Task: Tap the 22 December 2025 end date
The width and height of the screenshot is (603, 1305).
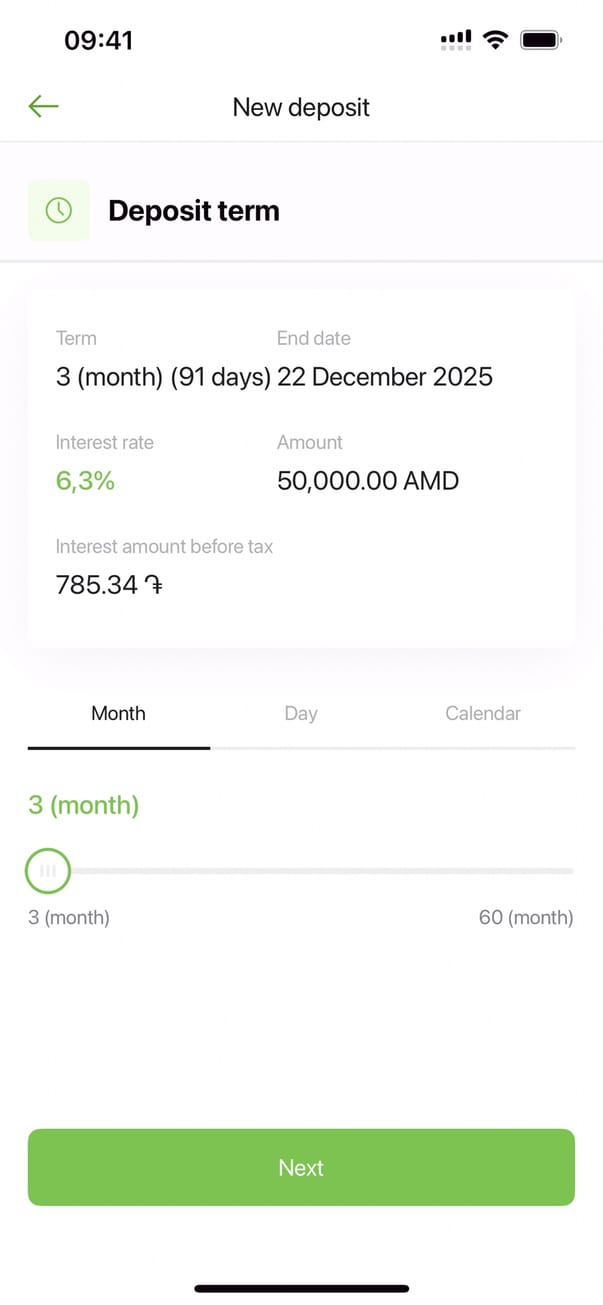Action: click(385, 377)
